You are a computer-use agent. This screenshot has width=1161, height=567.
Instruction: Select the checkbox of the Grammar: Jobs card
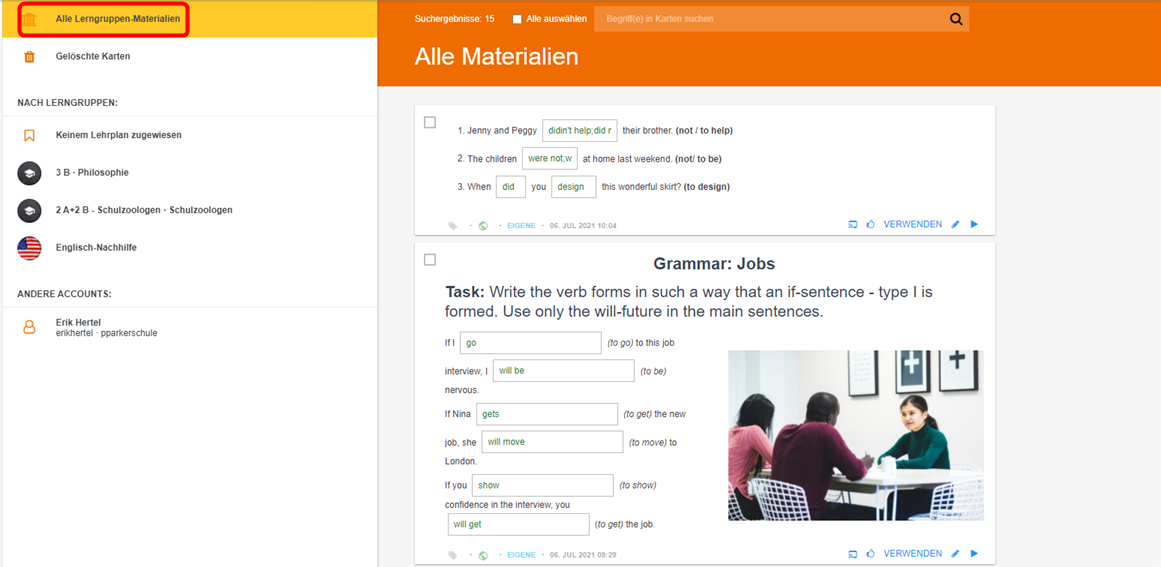pyautogui.click(x=429, y=259)
